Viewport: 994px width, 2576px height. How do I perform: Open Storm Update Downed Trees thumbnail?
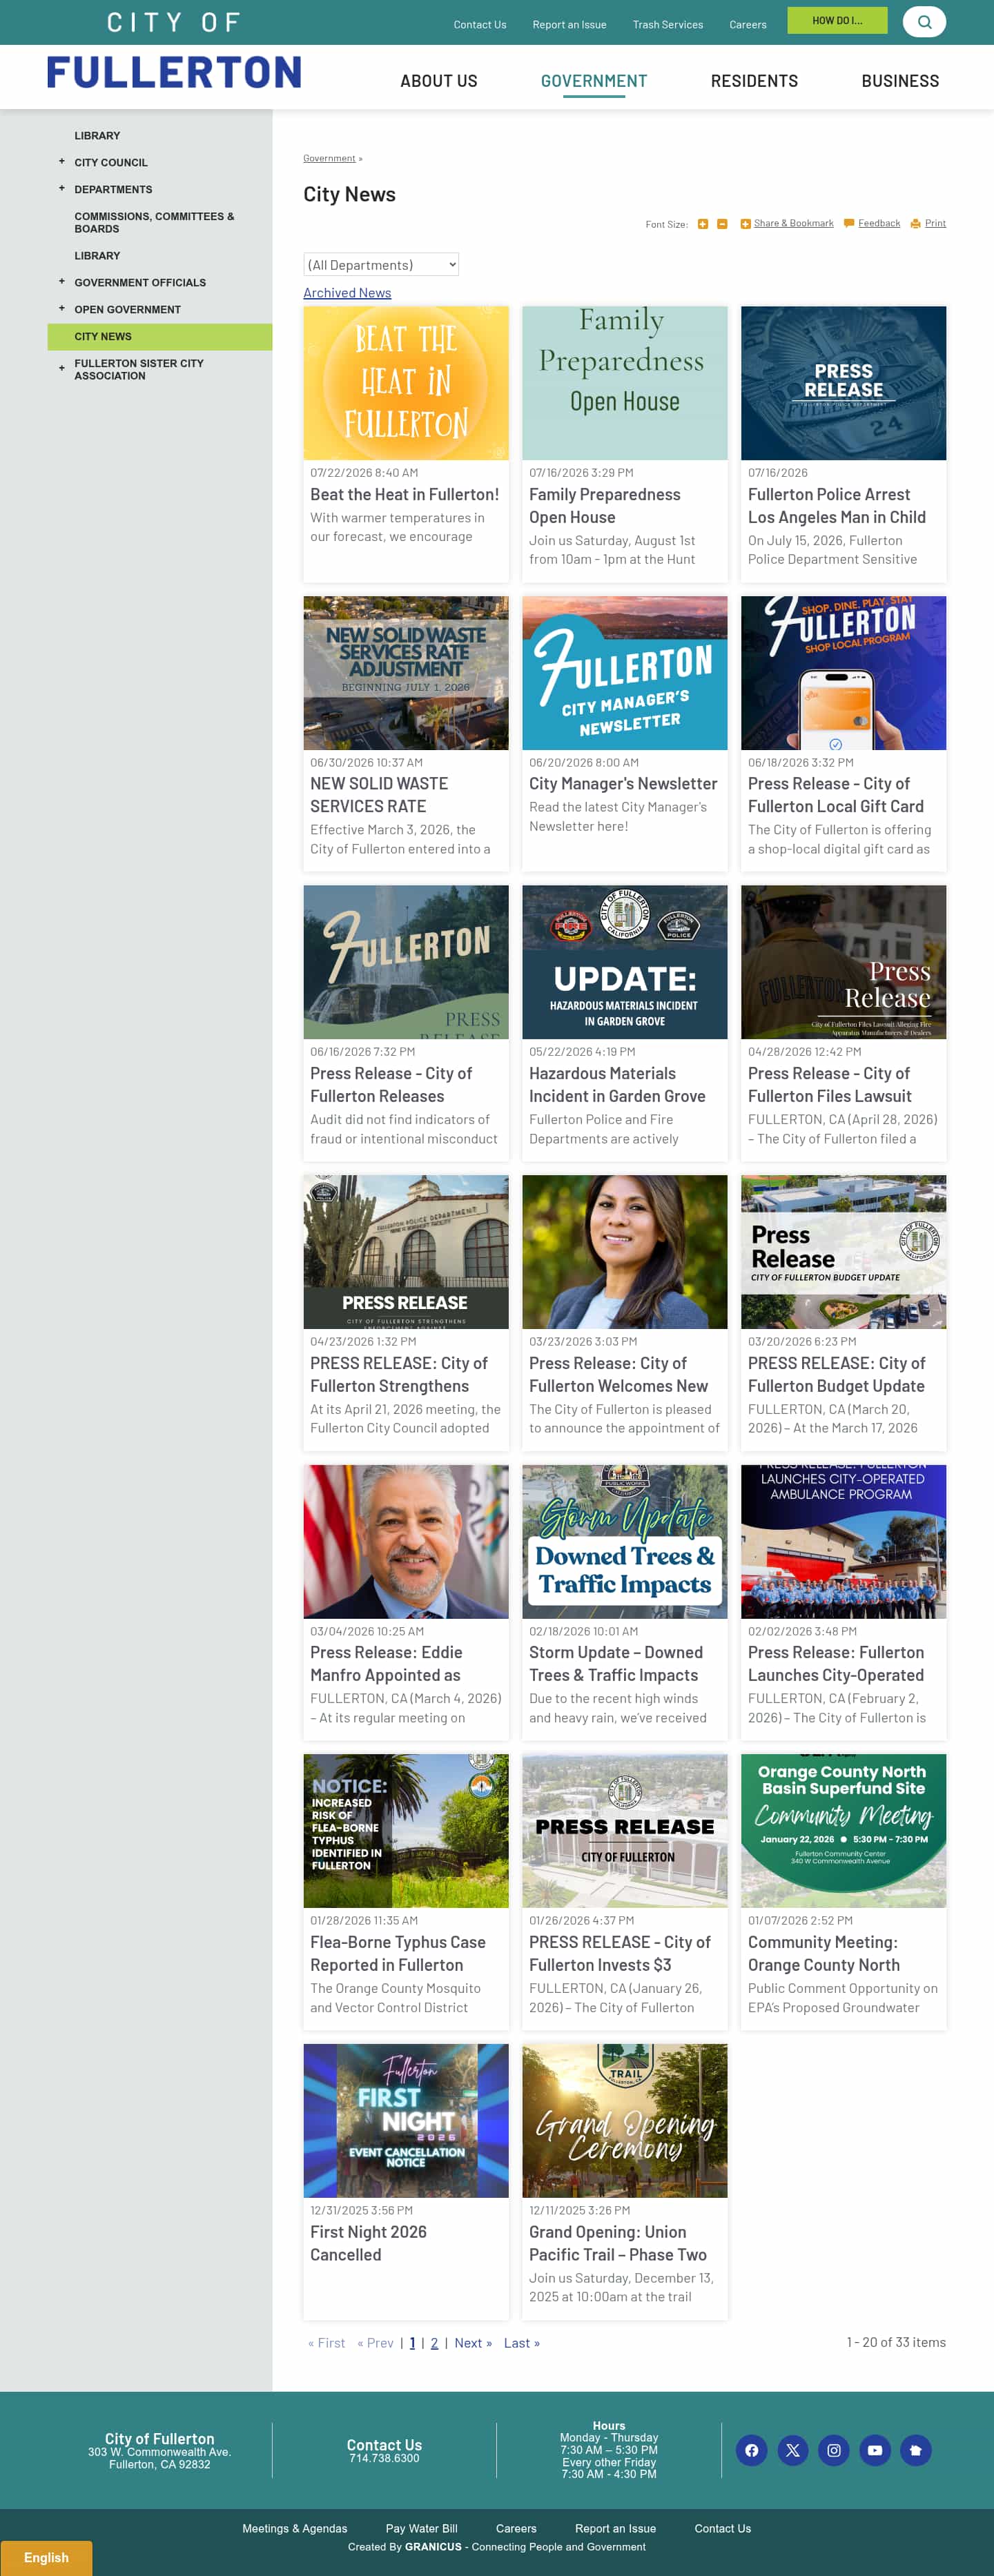coord(625,1542)
